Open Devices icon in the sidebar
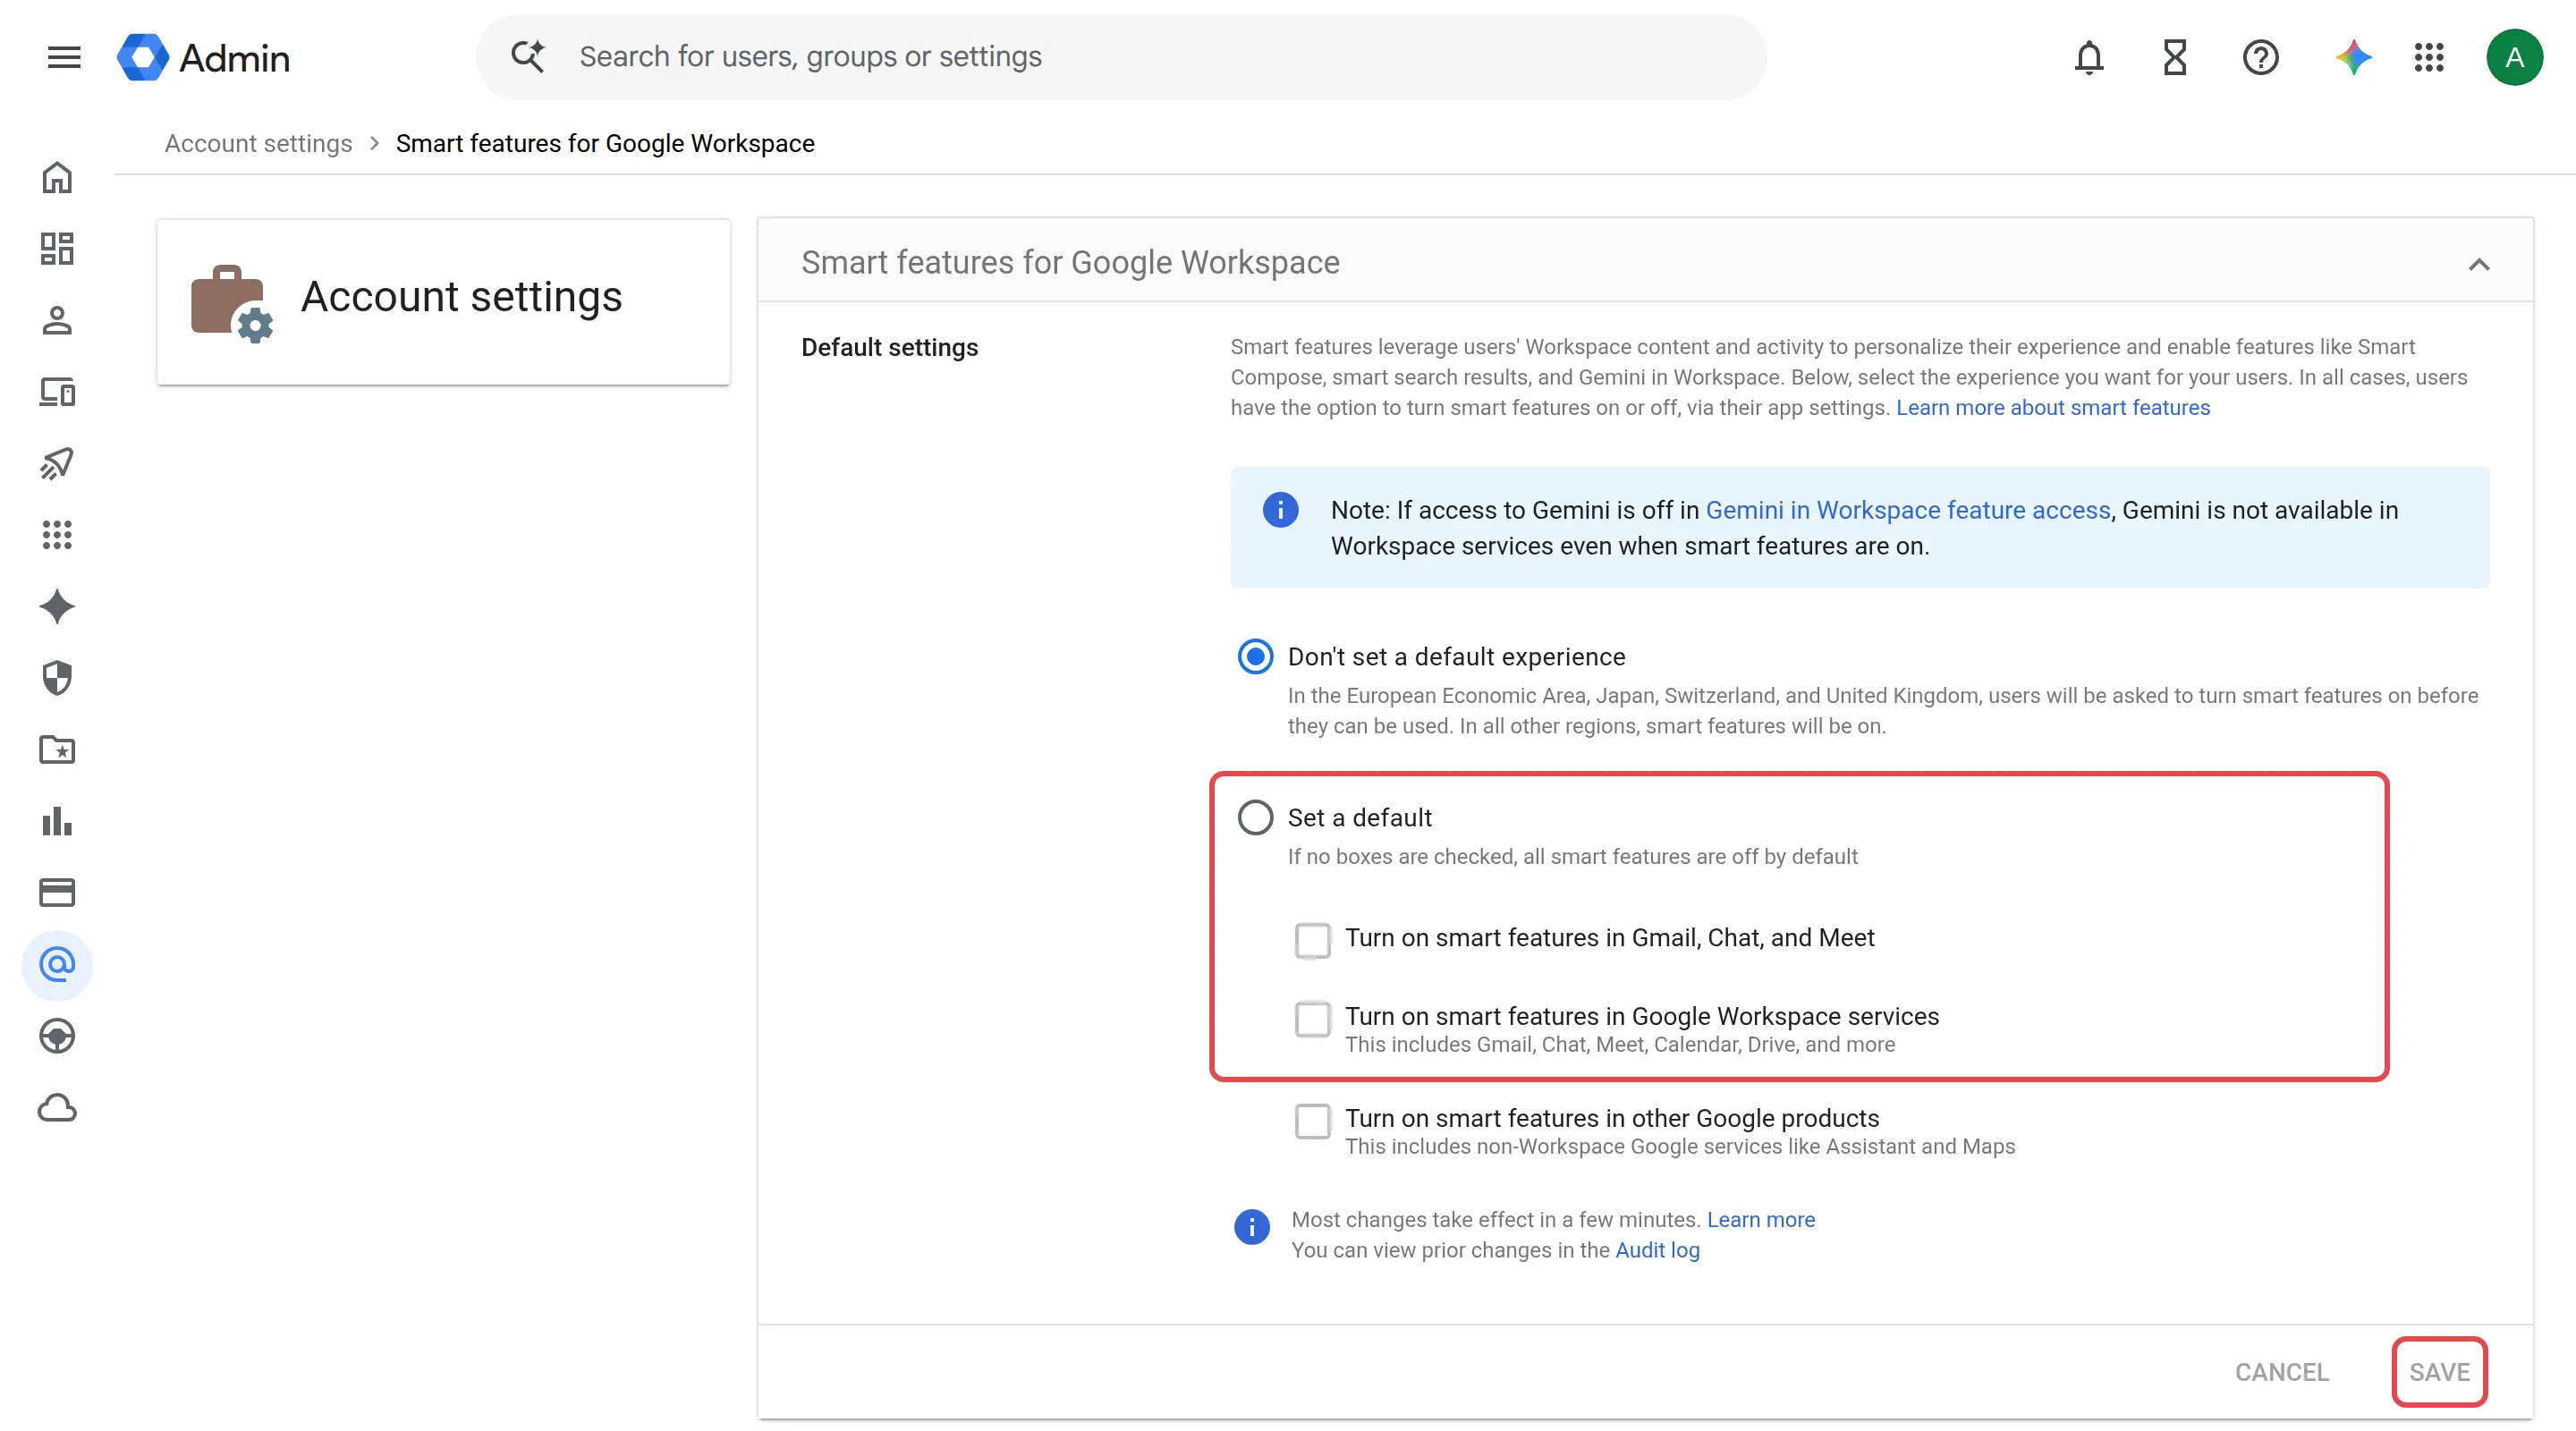The height and width of the screenshot is (1431, 2576). point(57,392)
